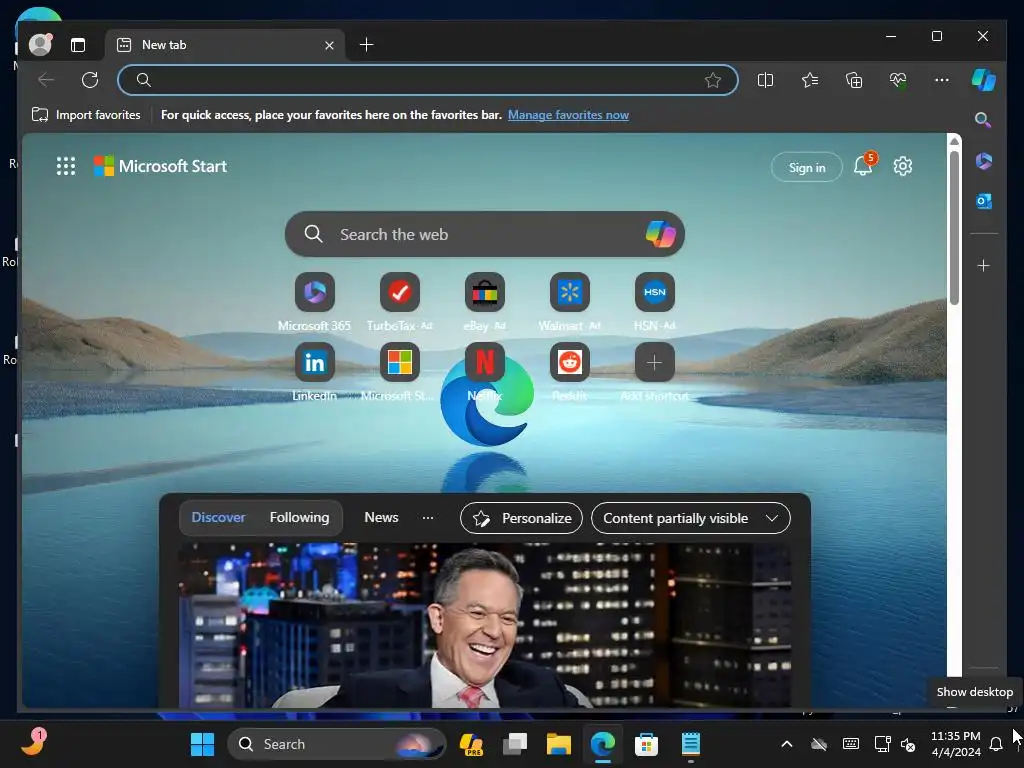Open Browser essentials heart icon
Screen dimensions: 1024x768
(898, 80)
